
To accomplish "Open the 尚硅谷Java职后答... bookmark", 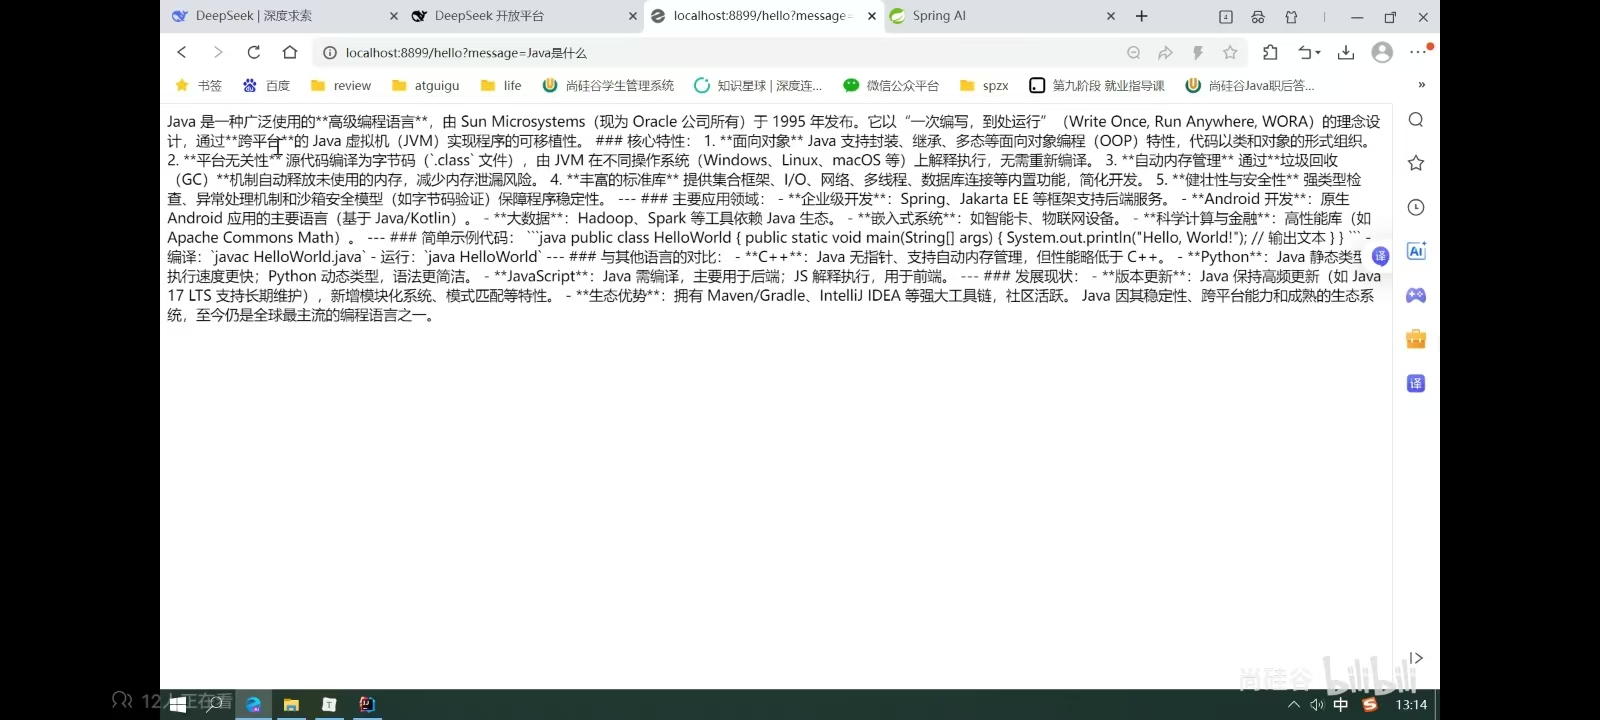I will (x=1250, y=85).
